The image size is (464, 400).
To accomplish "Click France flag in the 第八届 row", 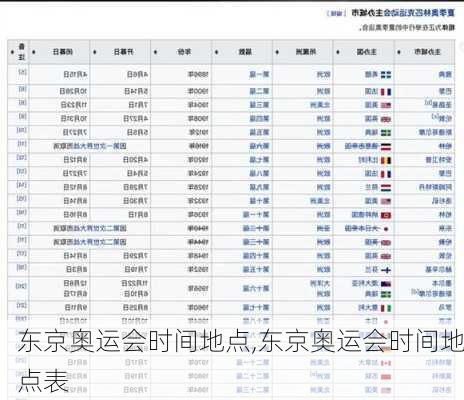I will (386, 174).
